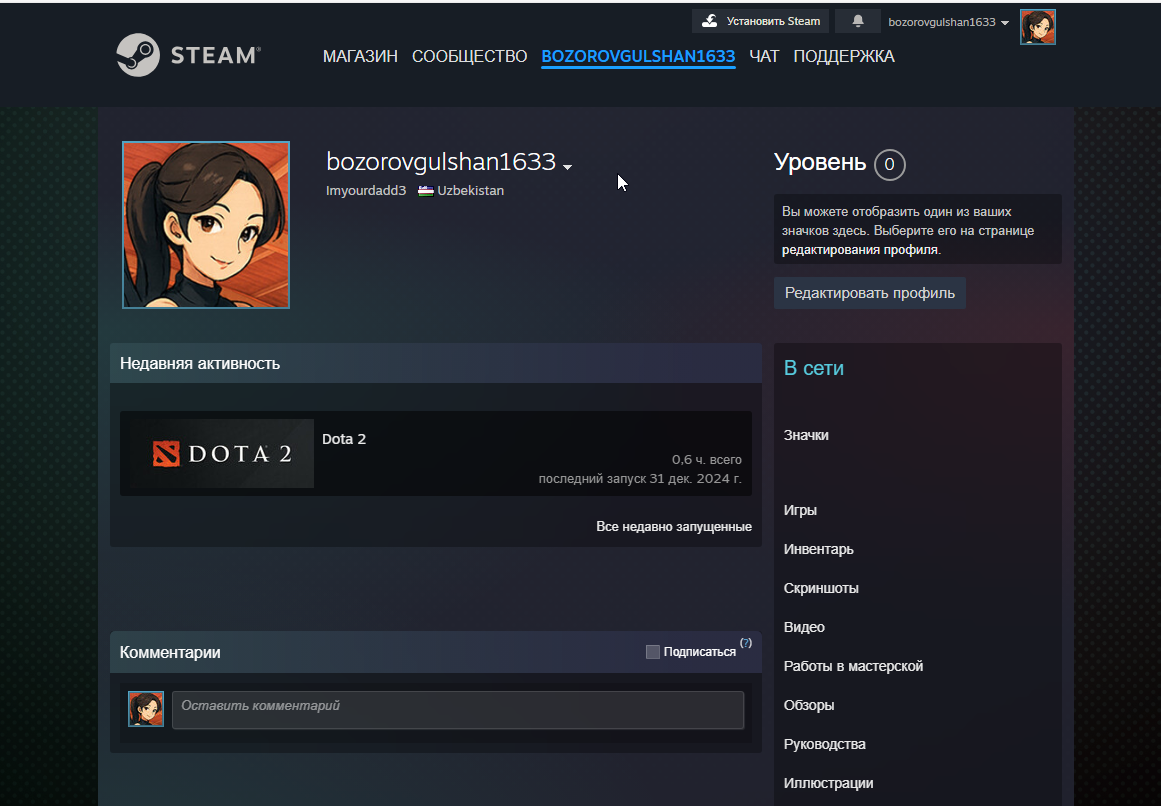
Task: Open the Значки link
Action: pos(806,435)
